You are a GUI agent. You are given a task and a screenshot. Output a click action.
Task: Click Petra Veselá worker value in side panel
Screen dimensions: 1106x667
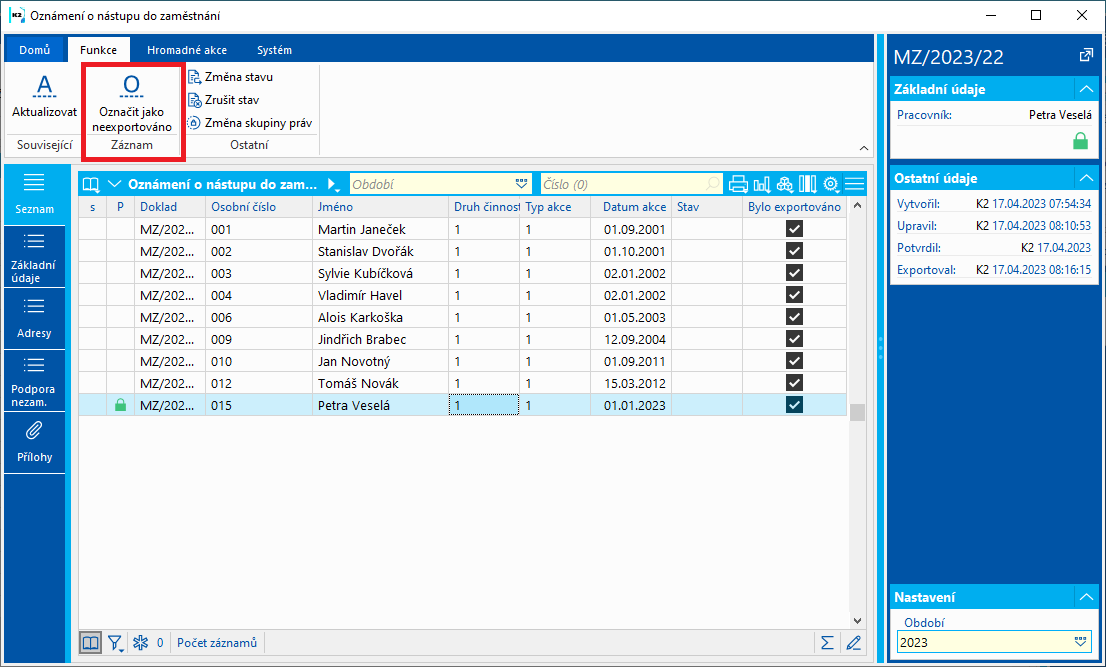[1060, 114]
